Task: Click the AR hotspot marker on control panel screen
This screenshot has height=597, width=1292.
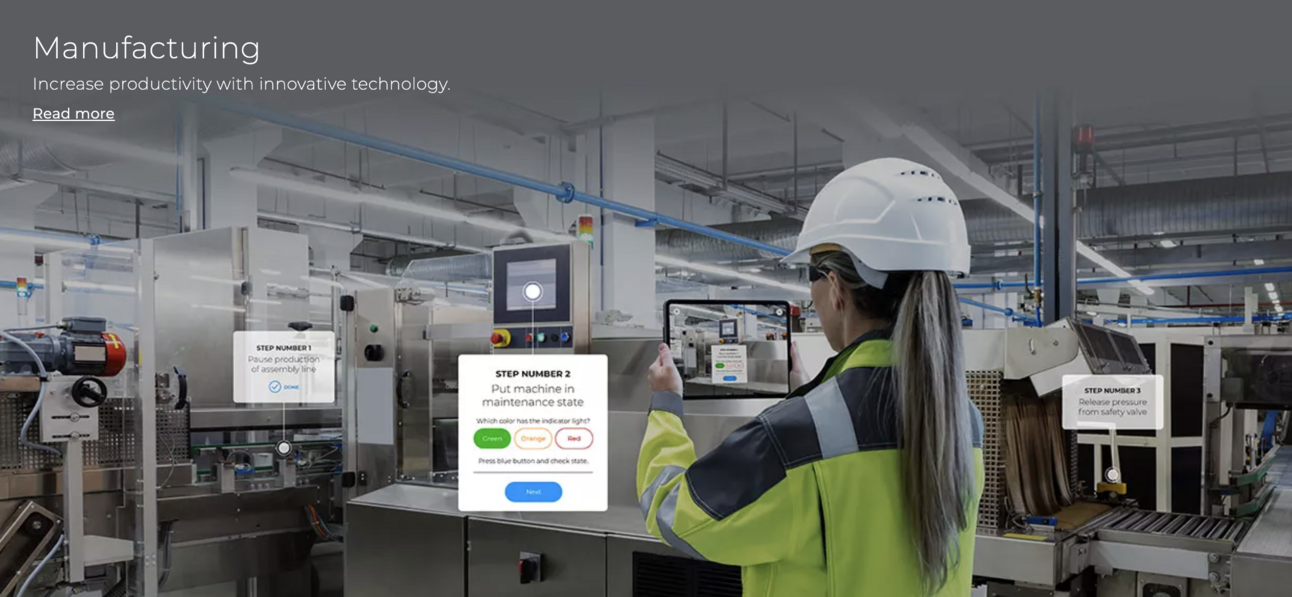Action: click(x=533, y=292)
